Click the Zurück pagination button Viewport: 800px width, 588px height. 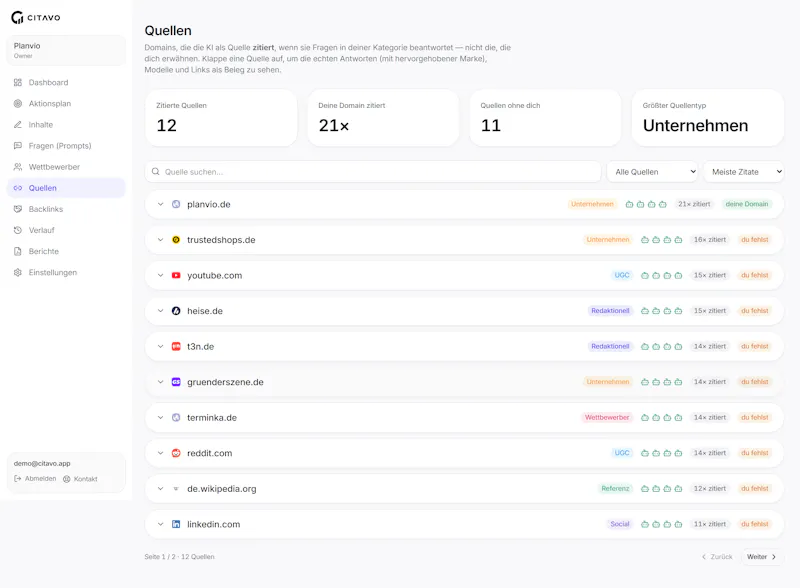click(717, 557)
